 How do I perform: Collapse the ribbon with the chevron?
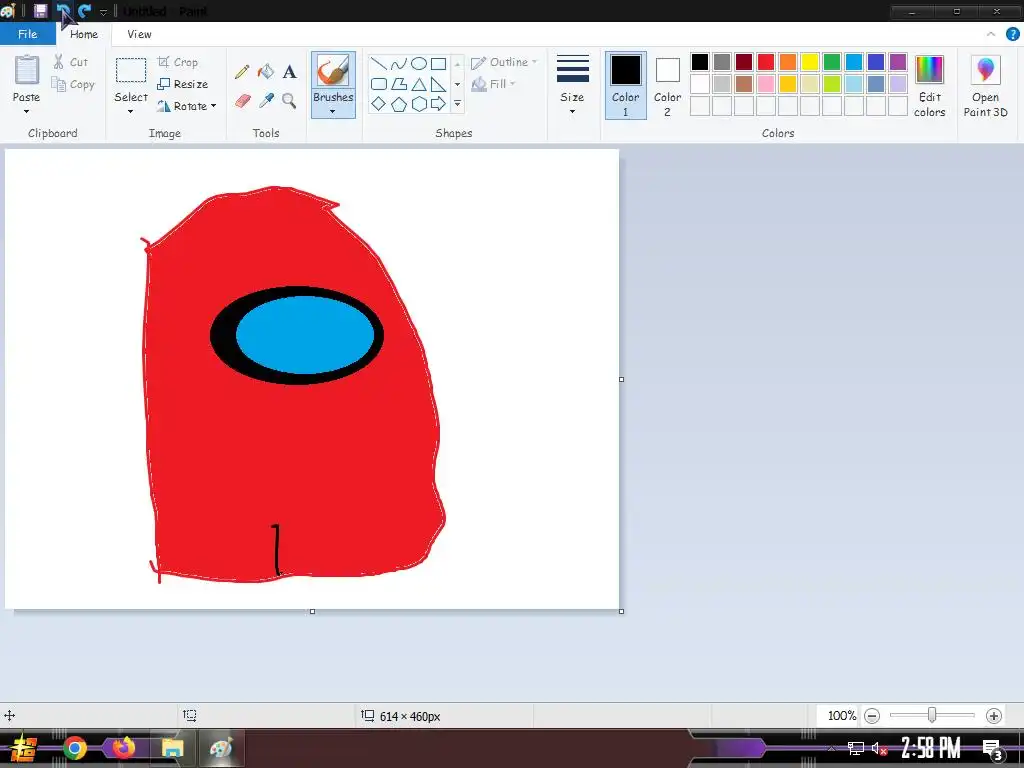pos(991,34)
